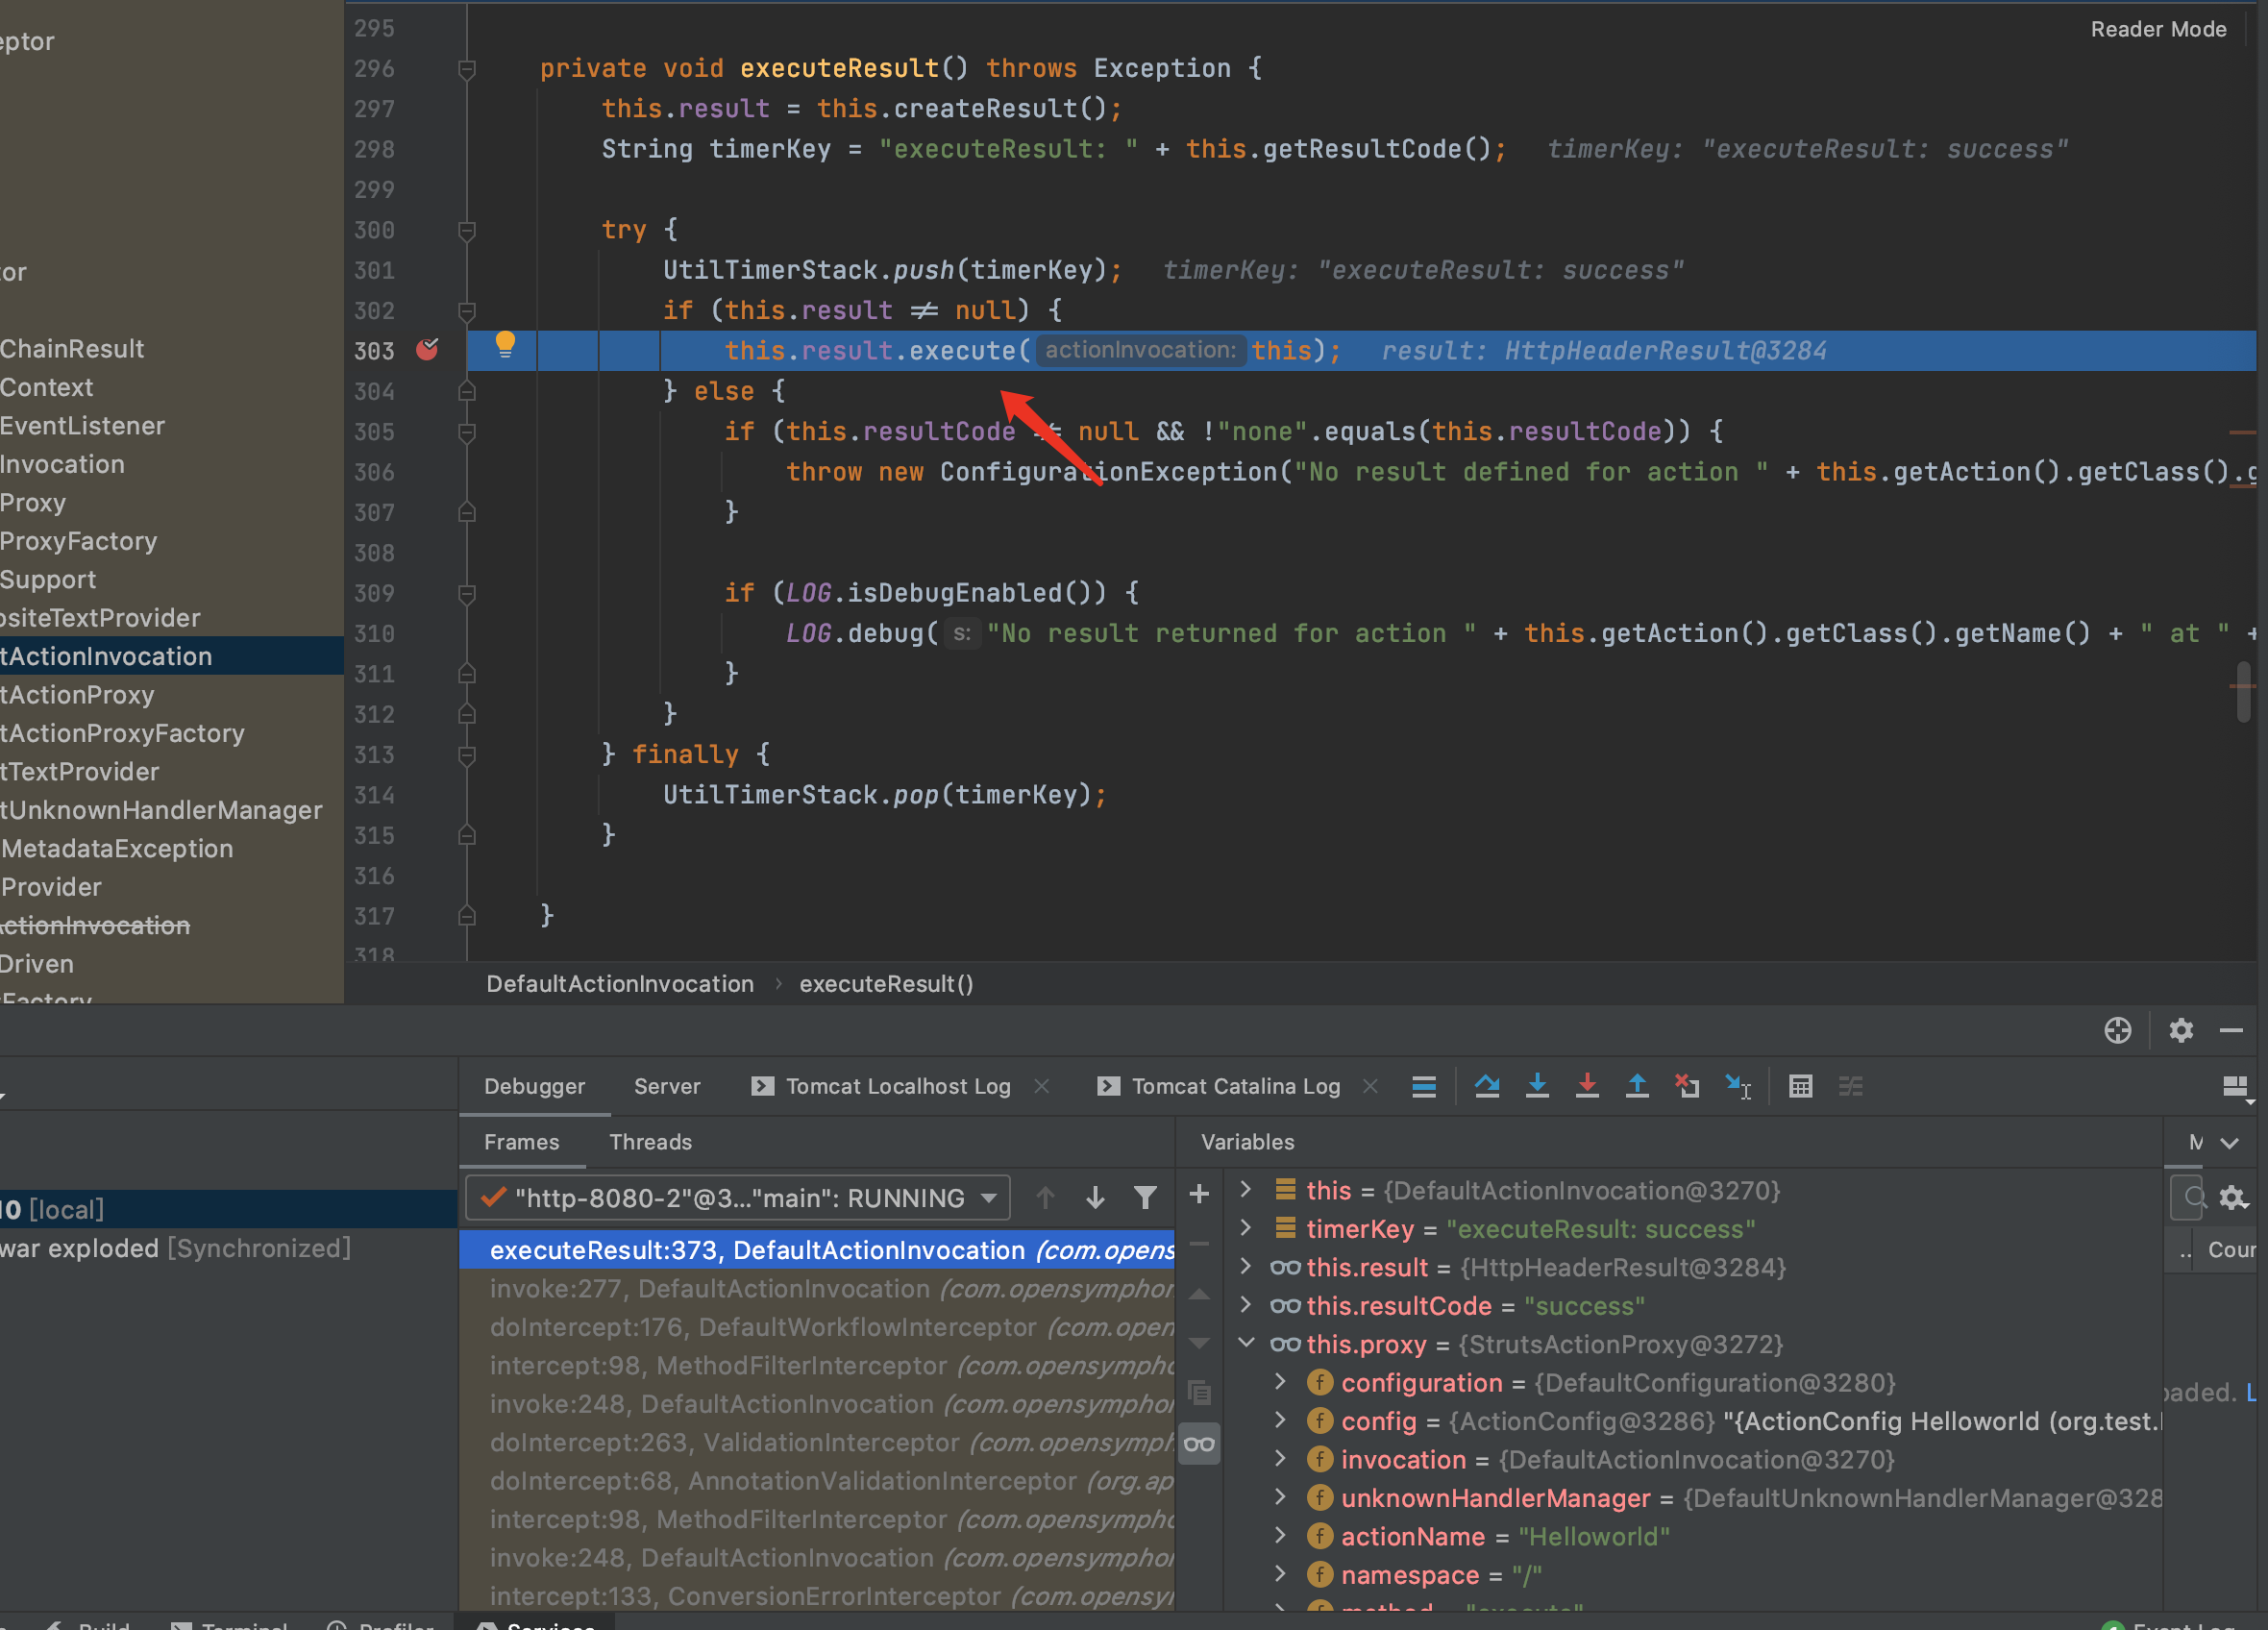The height and width of the screenshot is (1630, 2268).
Task: Expand the timerKey variable node
Action: [x=1245, y=1227]
